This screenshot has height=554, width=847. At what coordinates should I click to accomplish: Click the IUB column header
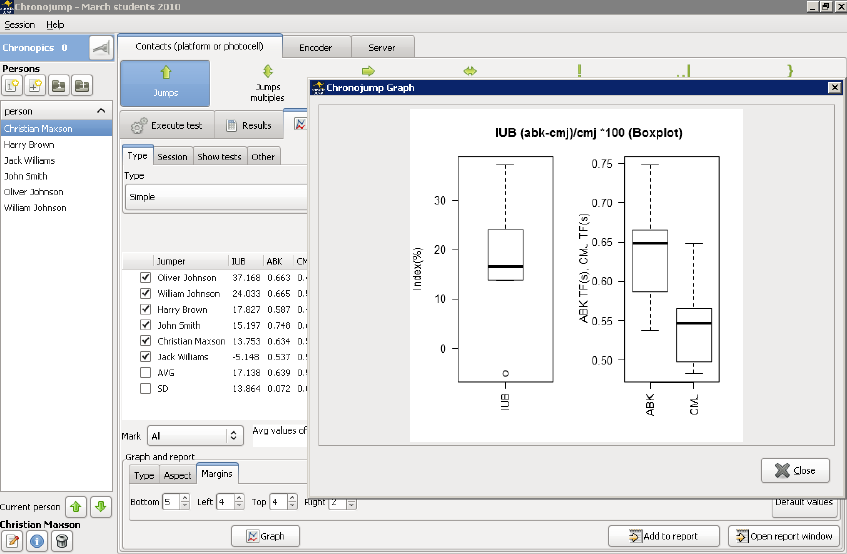(x=246, y=261)
